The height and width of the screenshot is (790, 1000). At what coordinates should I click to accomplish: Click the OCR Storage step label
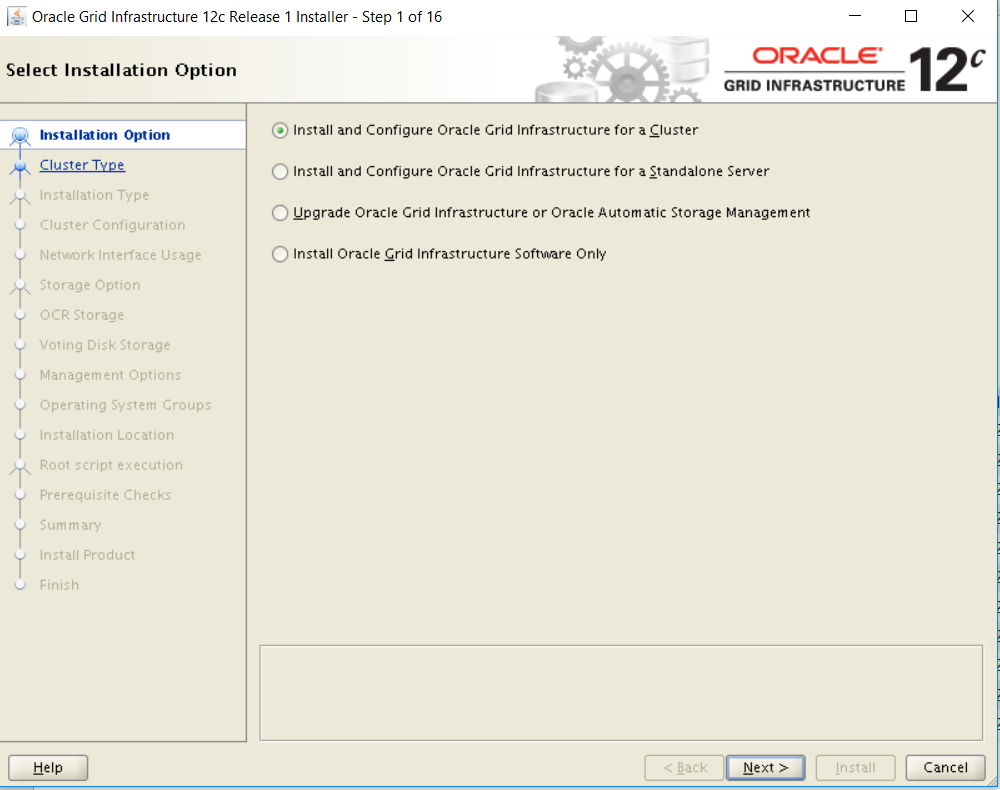(x=82, y=315)
